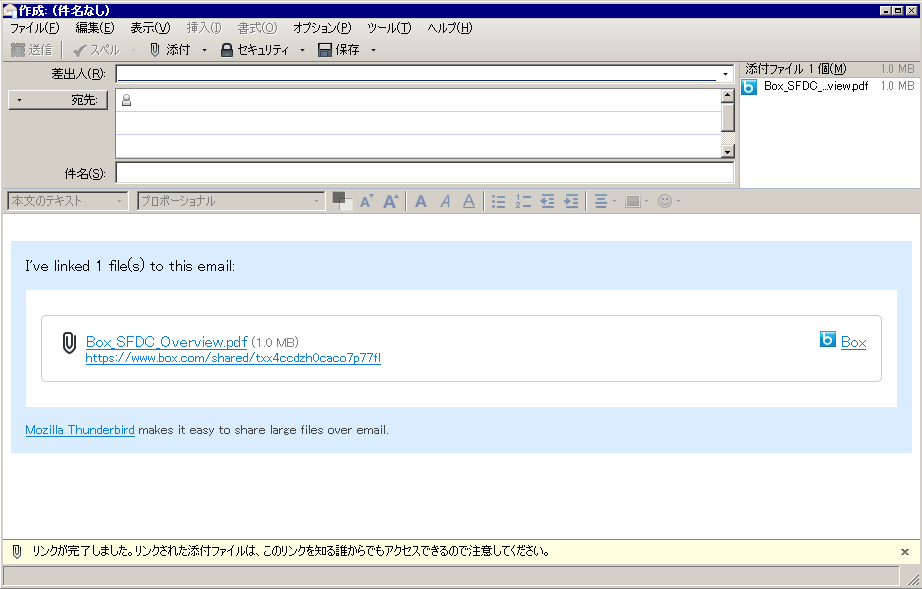Toggle bold formatting
Image resolution: width=922 pixels, height=589 pixels.
(420, 201)
